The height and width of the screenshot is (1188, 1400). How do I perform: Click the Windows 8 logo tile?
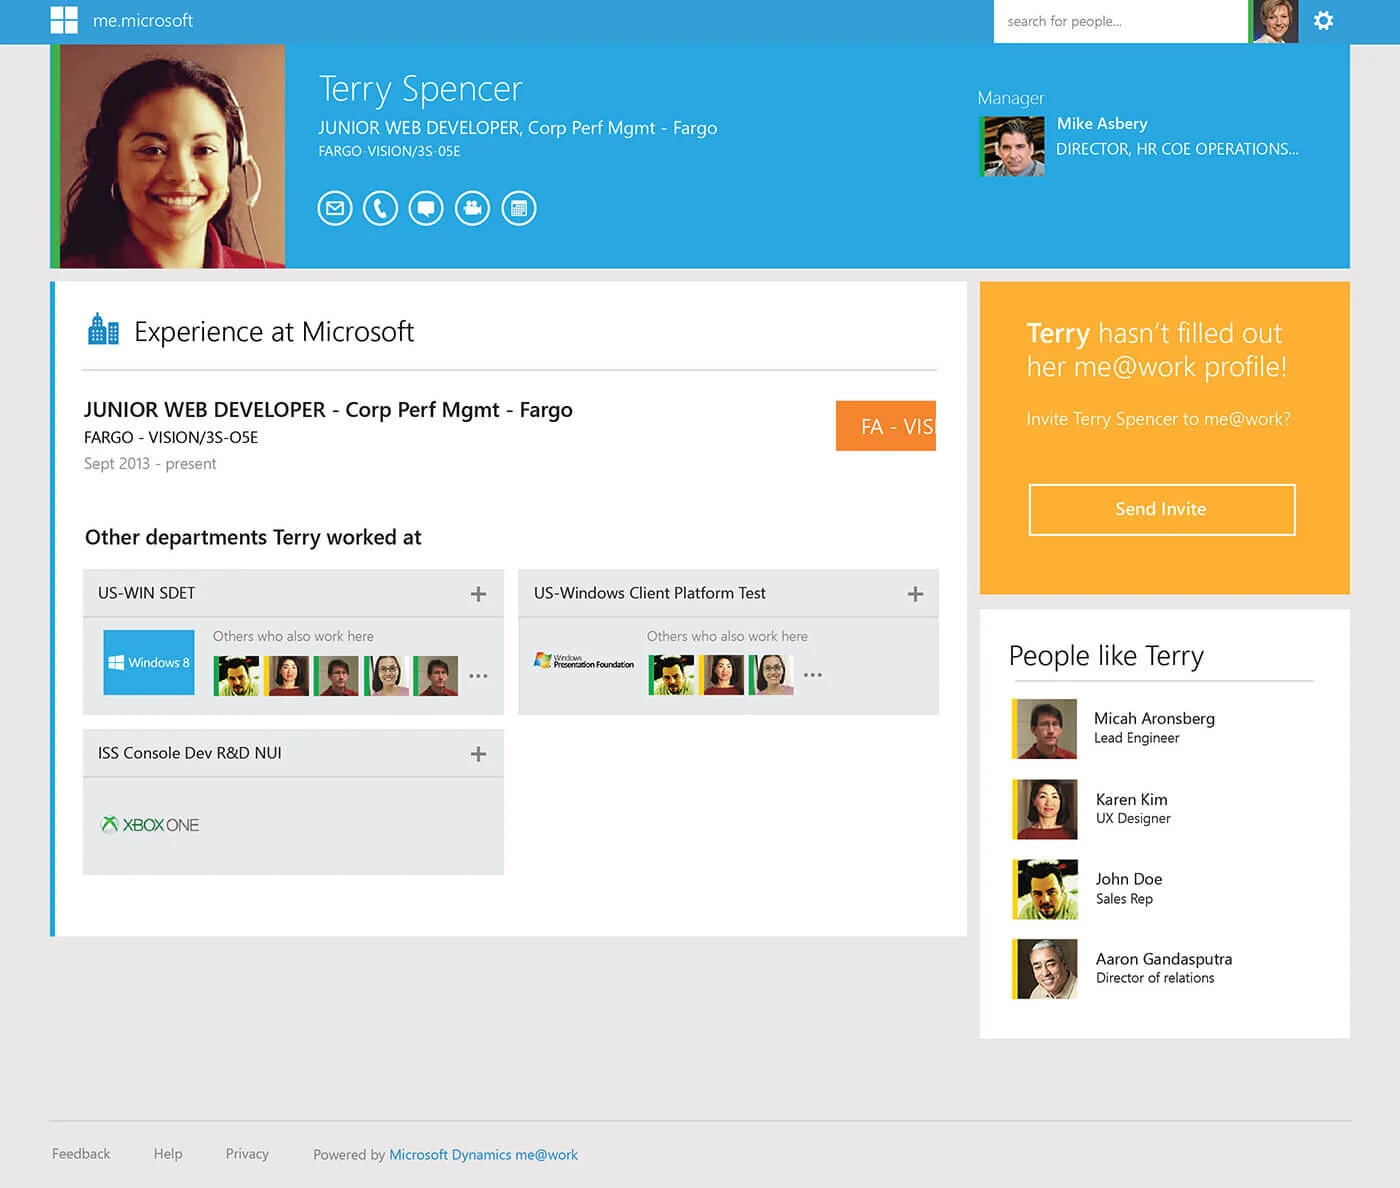(x=149, y=662)
